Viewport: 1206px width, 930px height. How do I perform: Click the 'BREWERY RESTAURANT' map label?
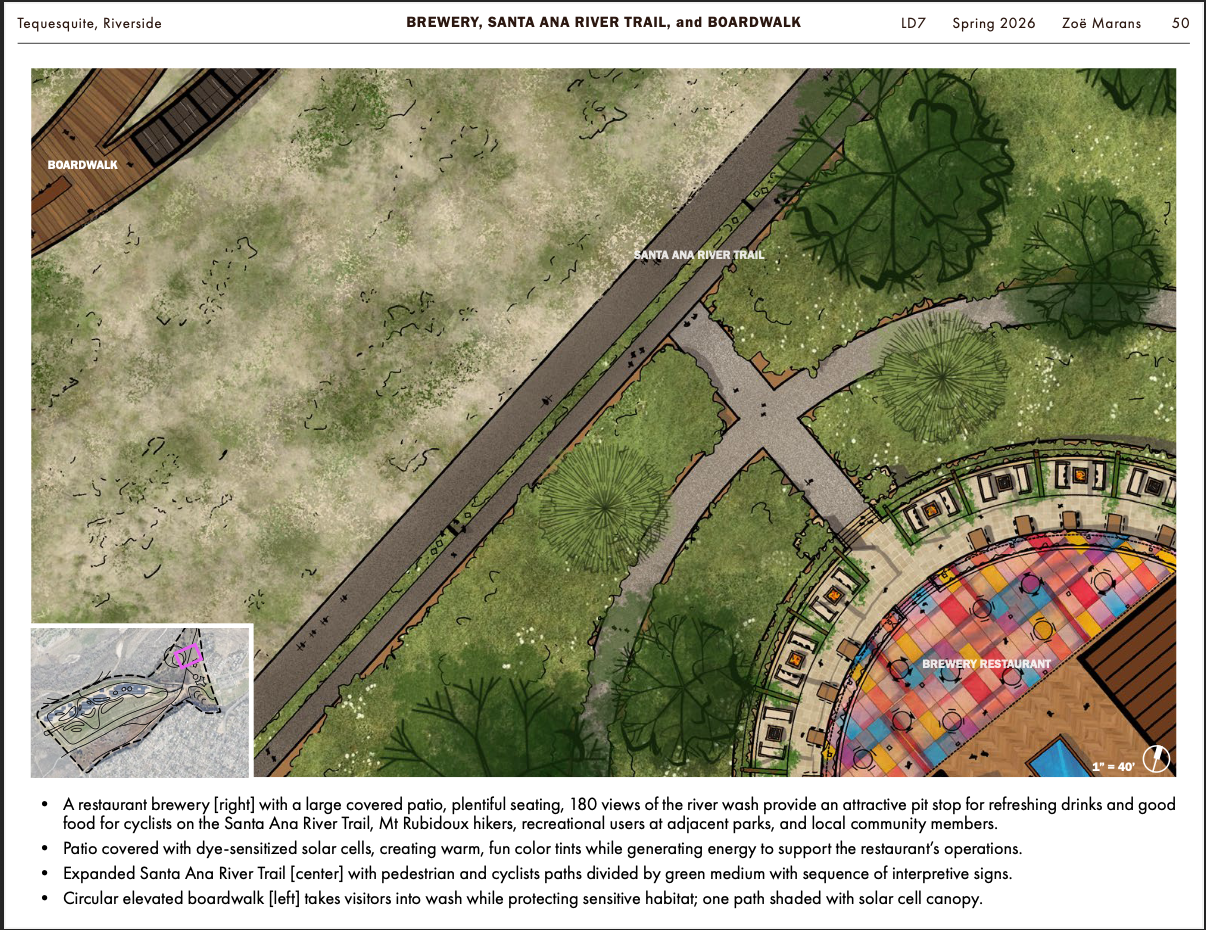[x=986, y=664]
